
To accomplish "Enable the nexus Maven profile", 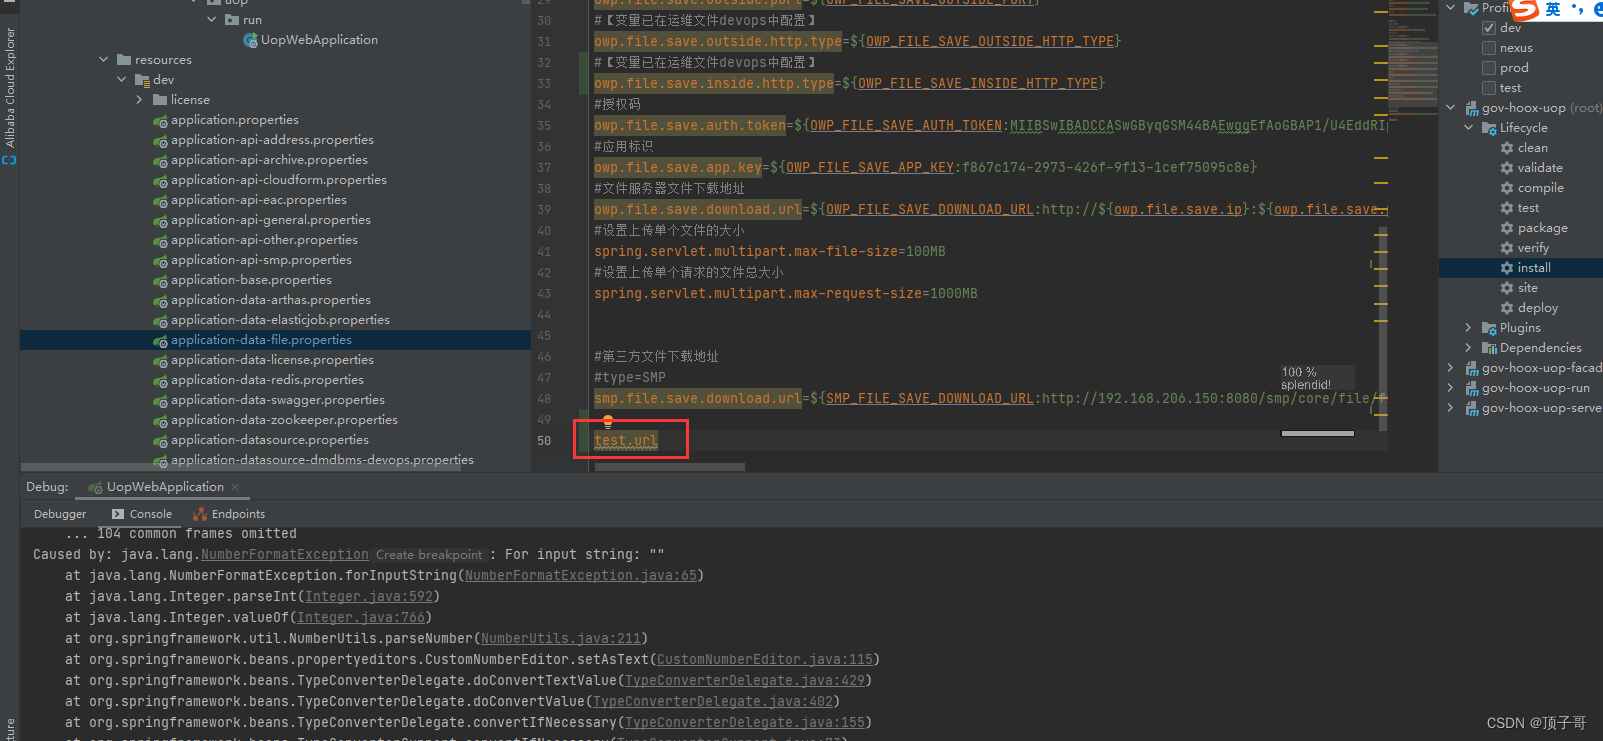I will coord(1489,48).
